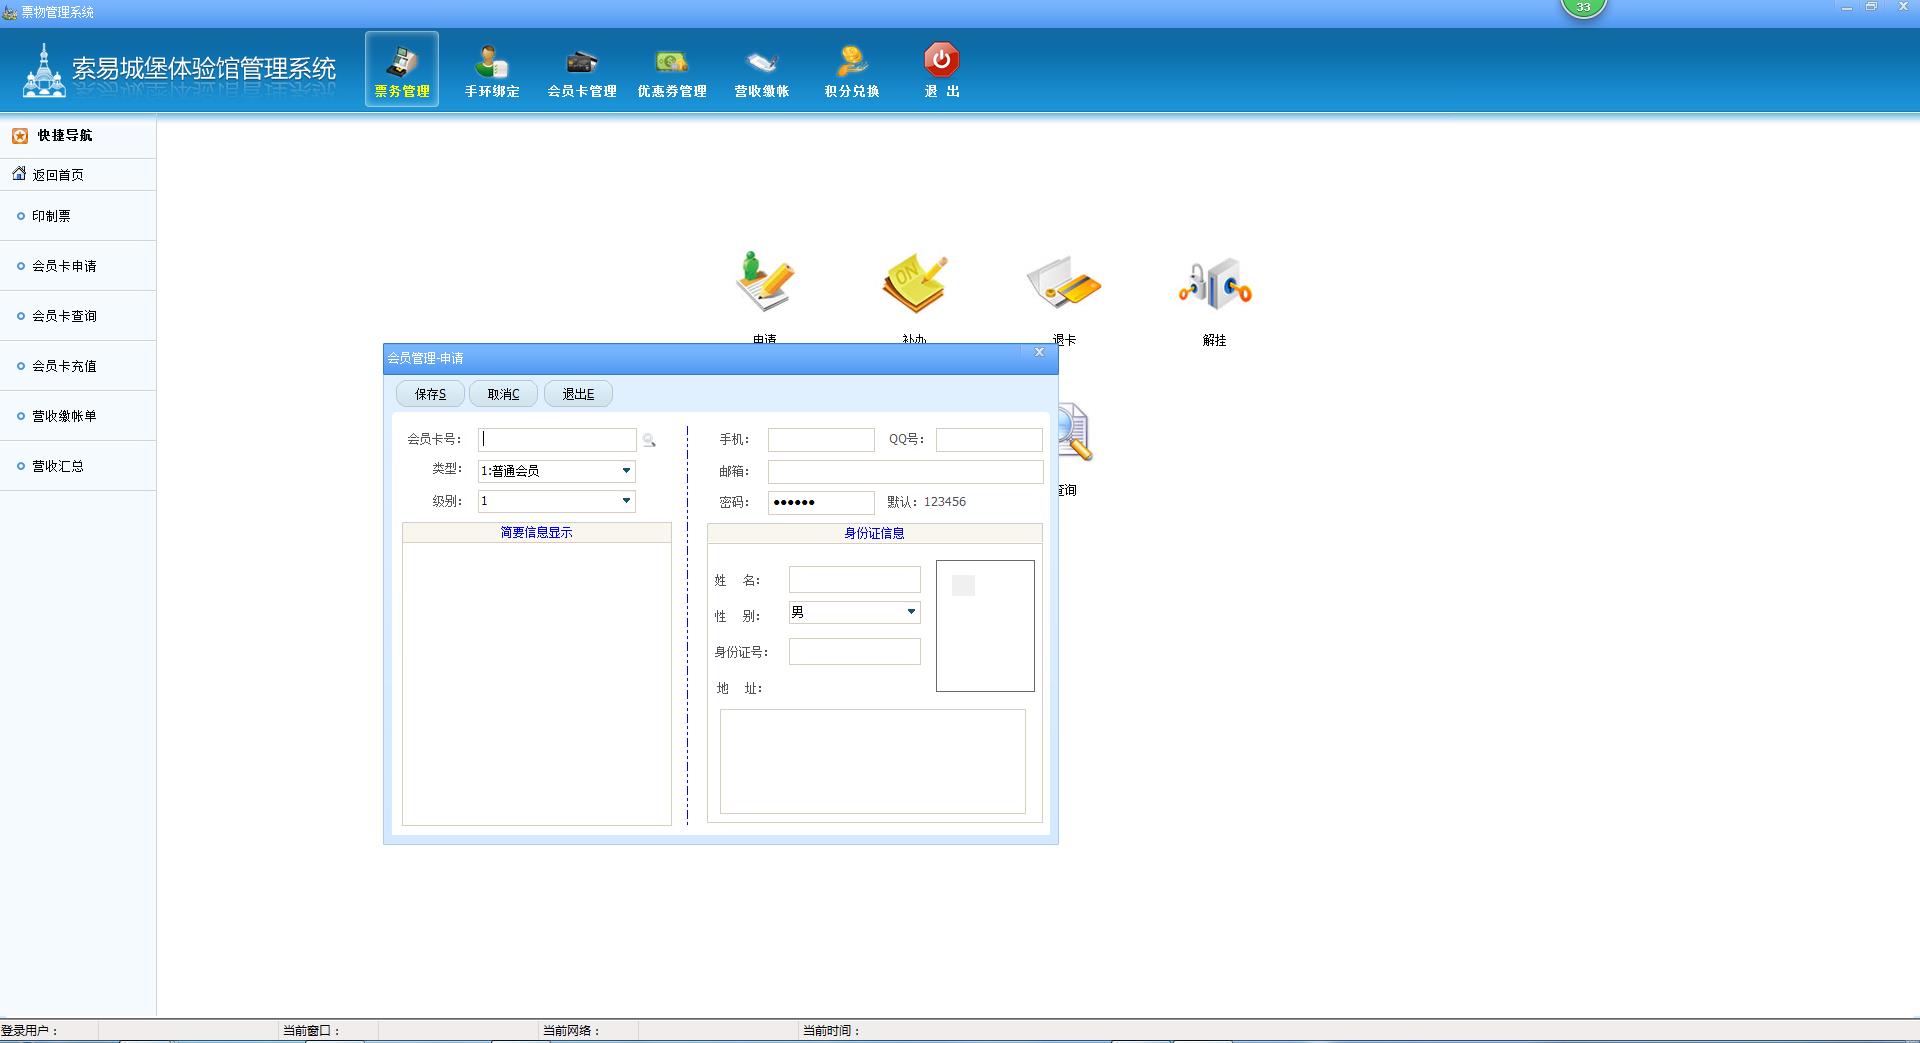Click the search icon beside 会员卡号 field
The image size is (1920, 1043).
click(649, 440)
